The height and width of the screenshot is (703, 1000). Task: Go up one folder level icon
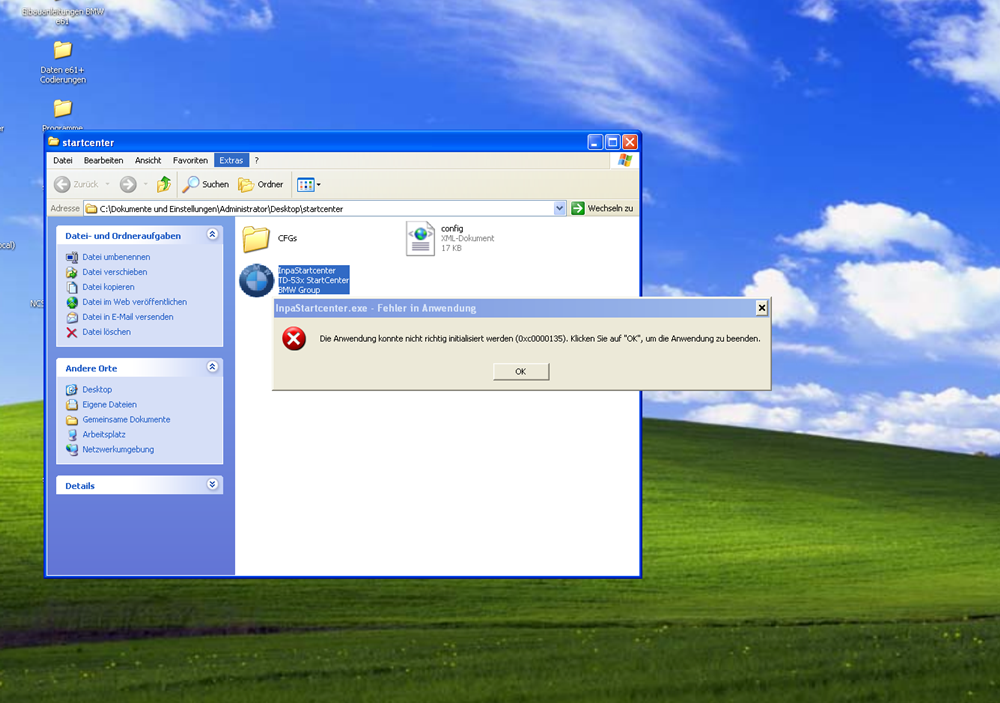164,184
